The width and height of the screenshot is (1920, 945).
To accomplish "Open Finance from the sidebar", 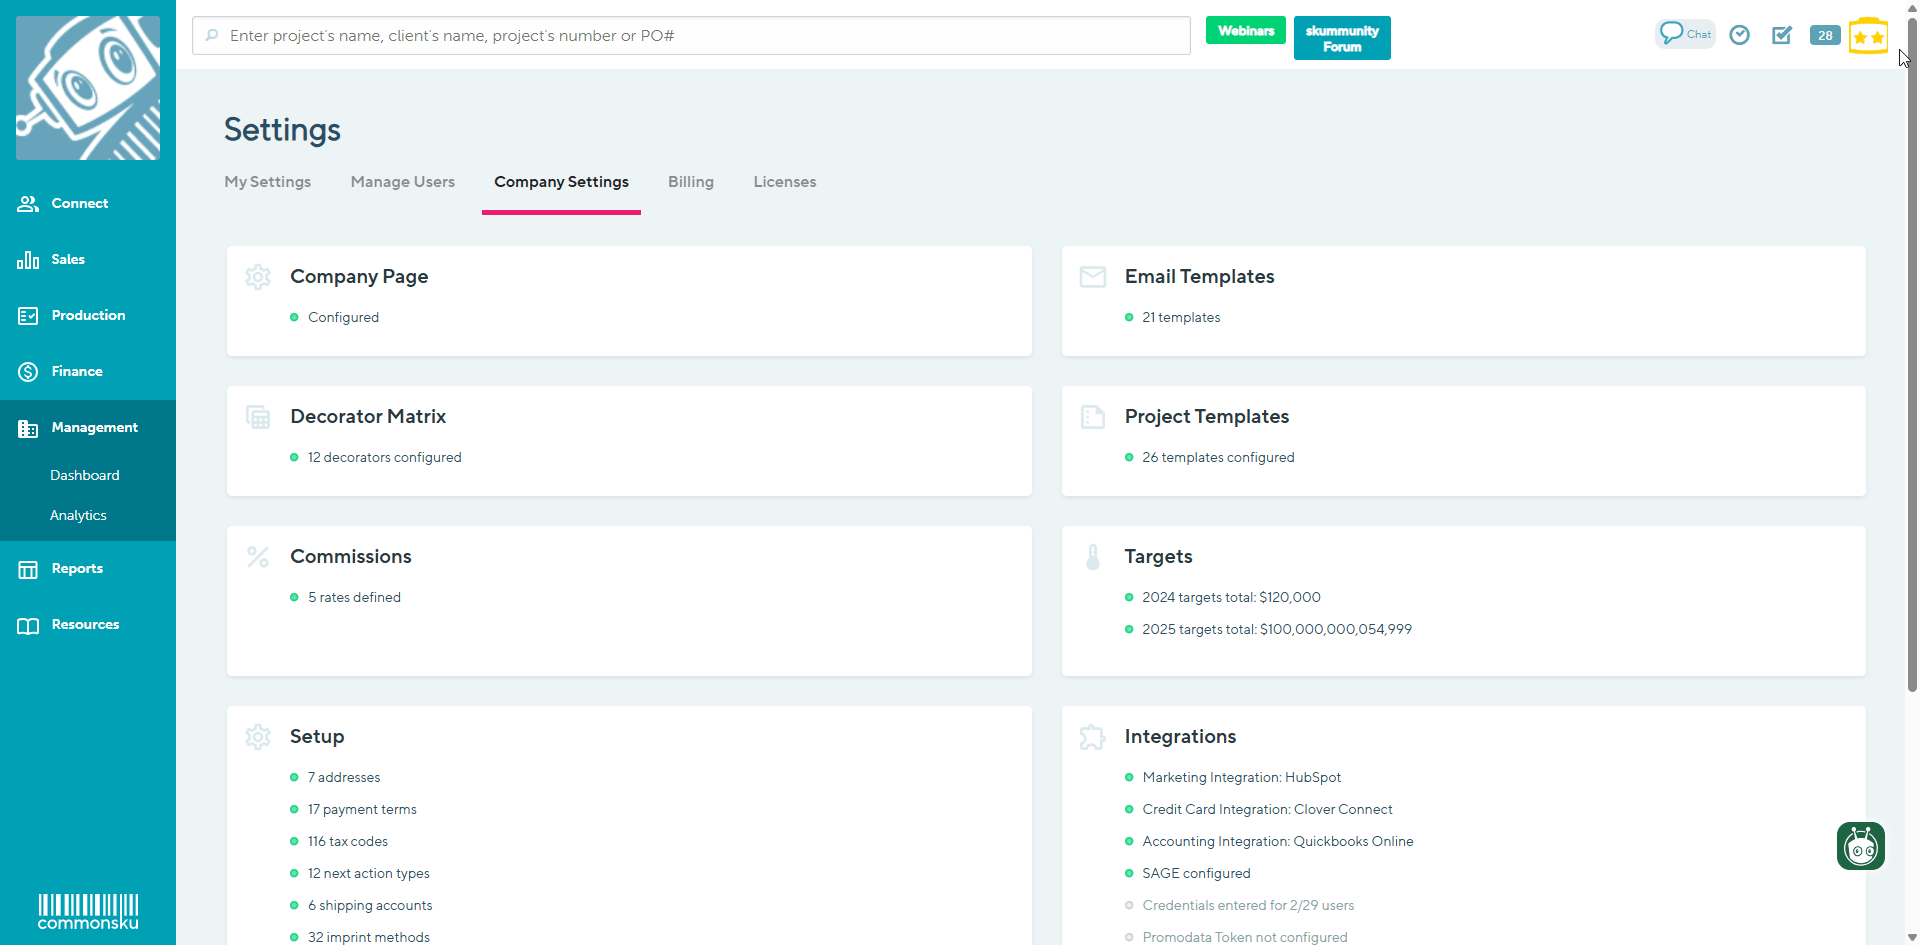I will (x=77, y=372).
